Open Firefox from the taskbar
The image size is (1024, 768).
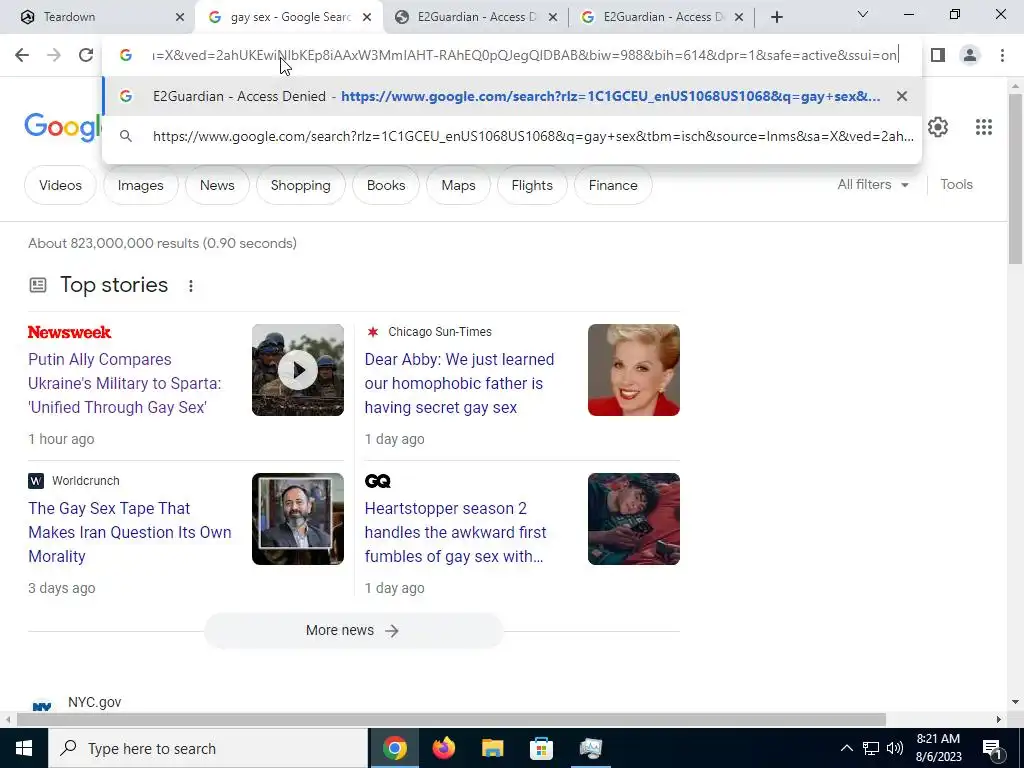click(x=443, y=748)
